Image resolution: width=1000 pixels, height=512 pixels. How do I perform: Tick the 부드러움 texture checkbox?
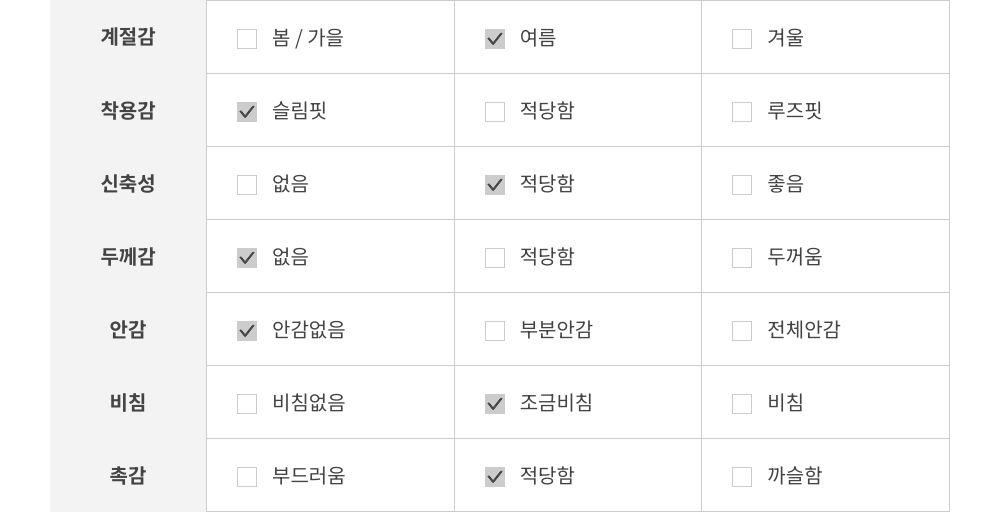[x=247, y=477]
